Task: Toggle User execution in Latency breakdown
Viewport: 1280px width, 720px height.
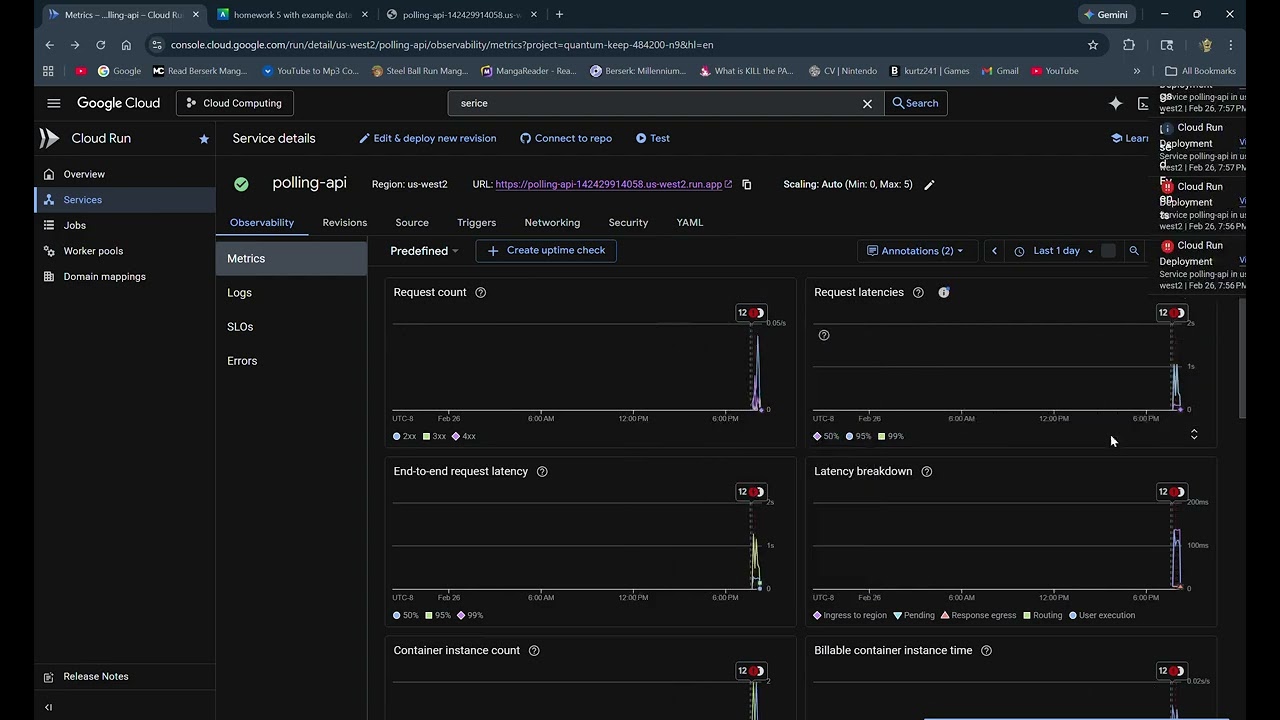Action: point(1102,615)
